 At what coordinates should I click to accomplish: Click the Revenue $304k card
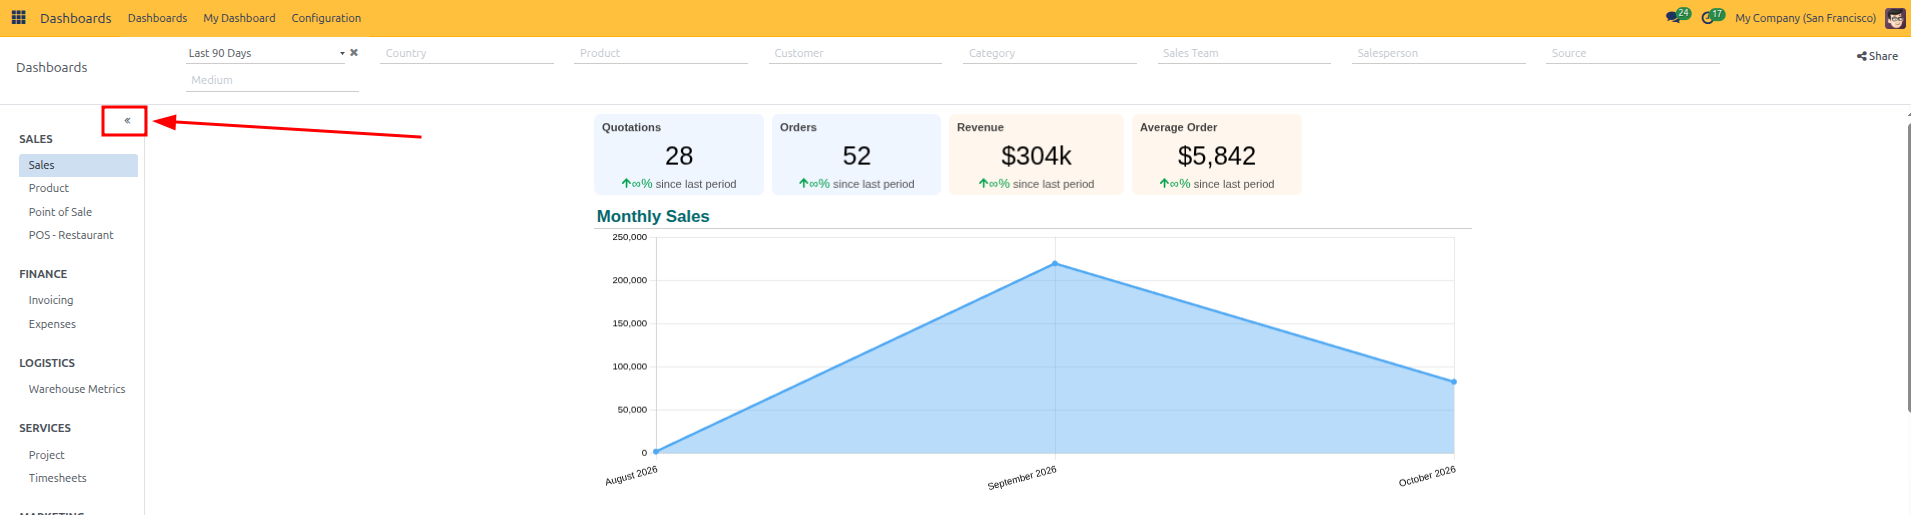click(x=1036, y=155)
